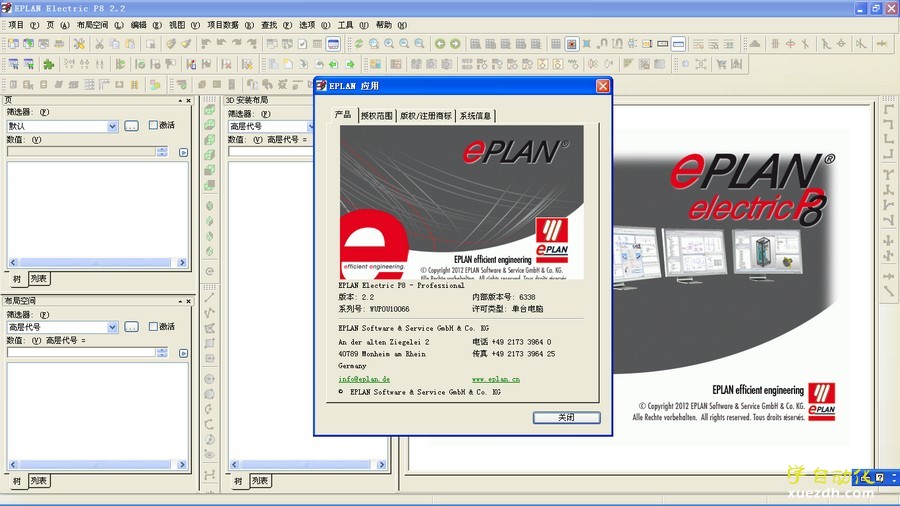This screenshot has width=900, height=506.
Task: Click pin arrow on 页 panel header
Action: [180, 100]
